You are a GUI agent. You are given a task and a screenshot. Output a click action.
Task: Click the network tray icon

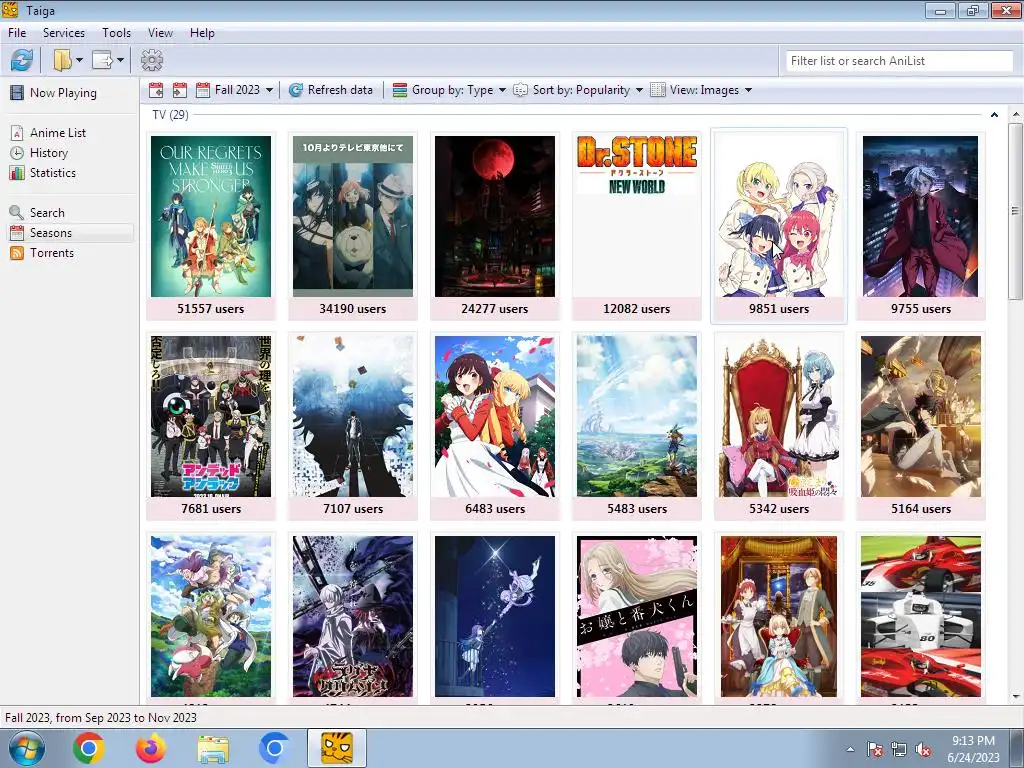click(x=899, y=749)
